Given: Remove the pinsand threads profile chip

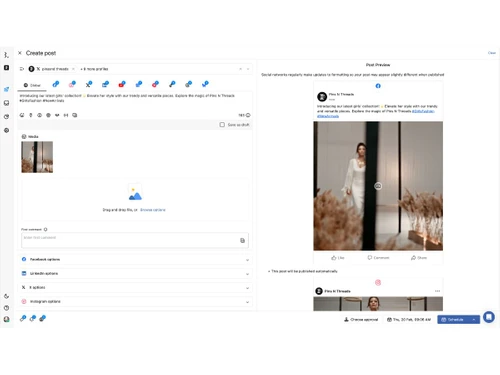Looking at the screenshot, I should coord(73,69).
